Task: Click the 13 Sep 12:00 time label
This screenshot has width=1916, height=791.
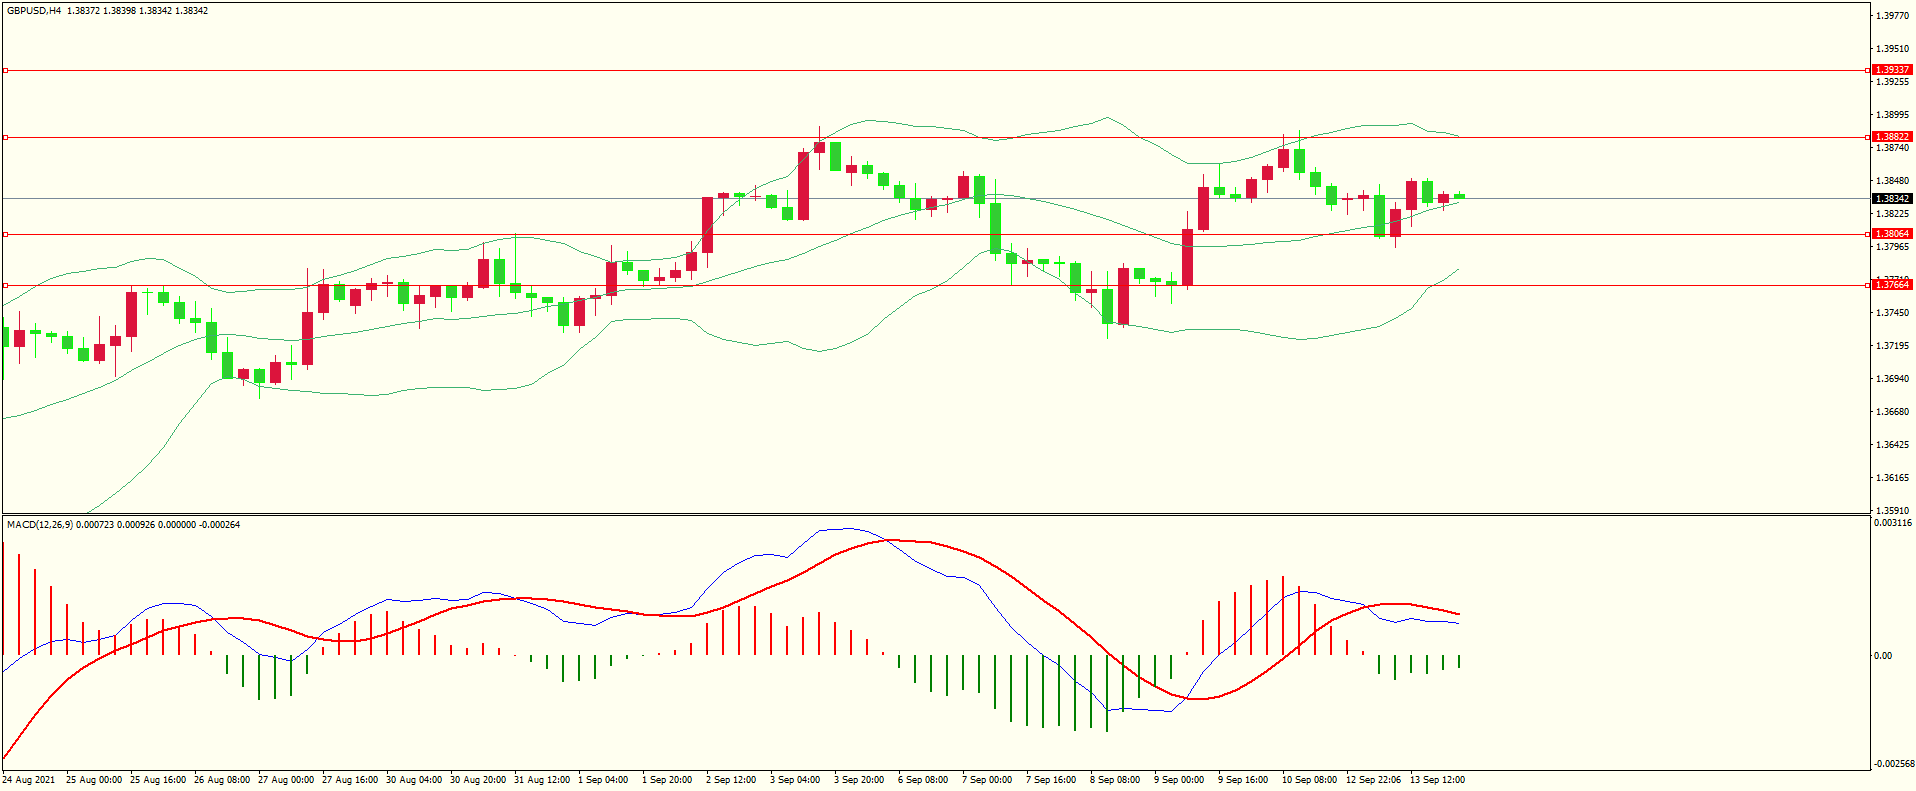Action: pyautogui.click(x=1438, y=780)
